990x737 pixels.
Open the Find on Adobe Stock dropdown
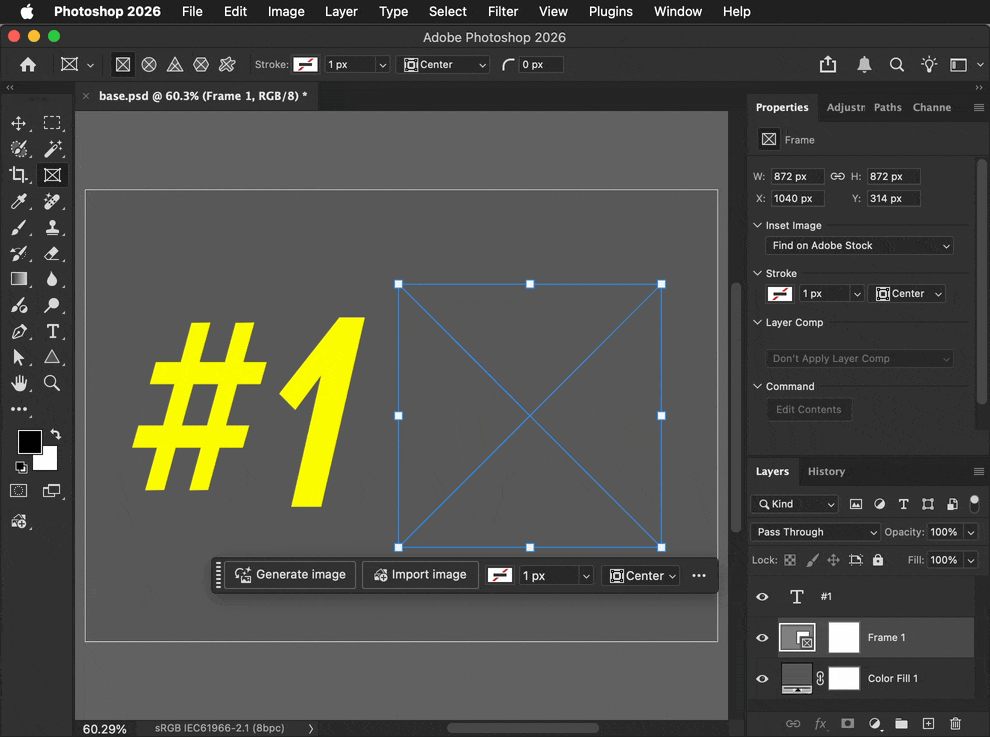point(859,246)
